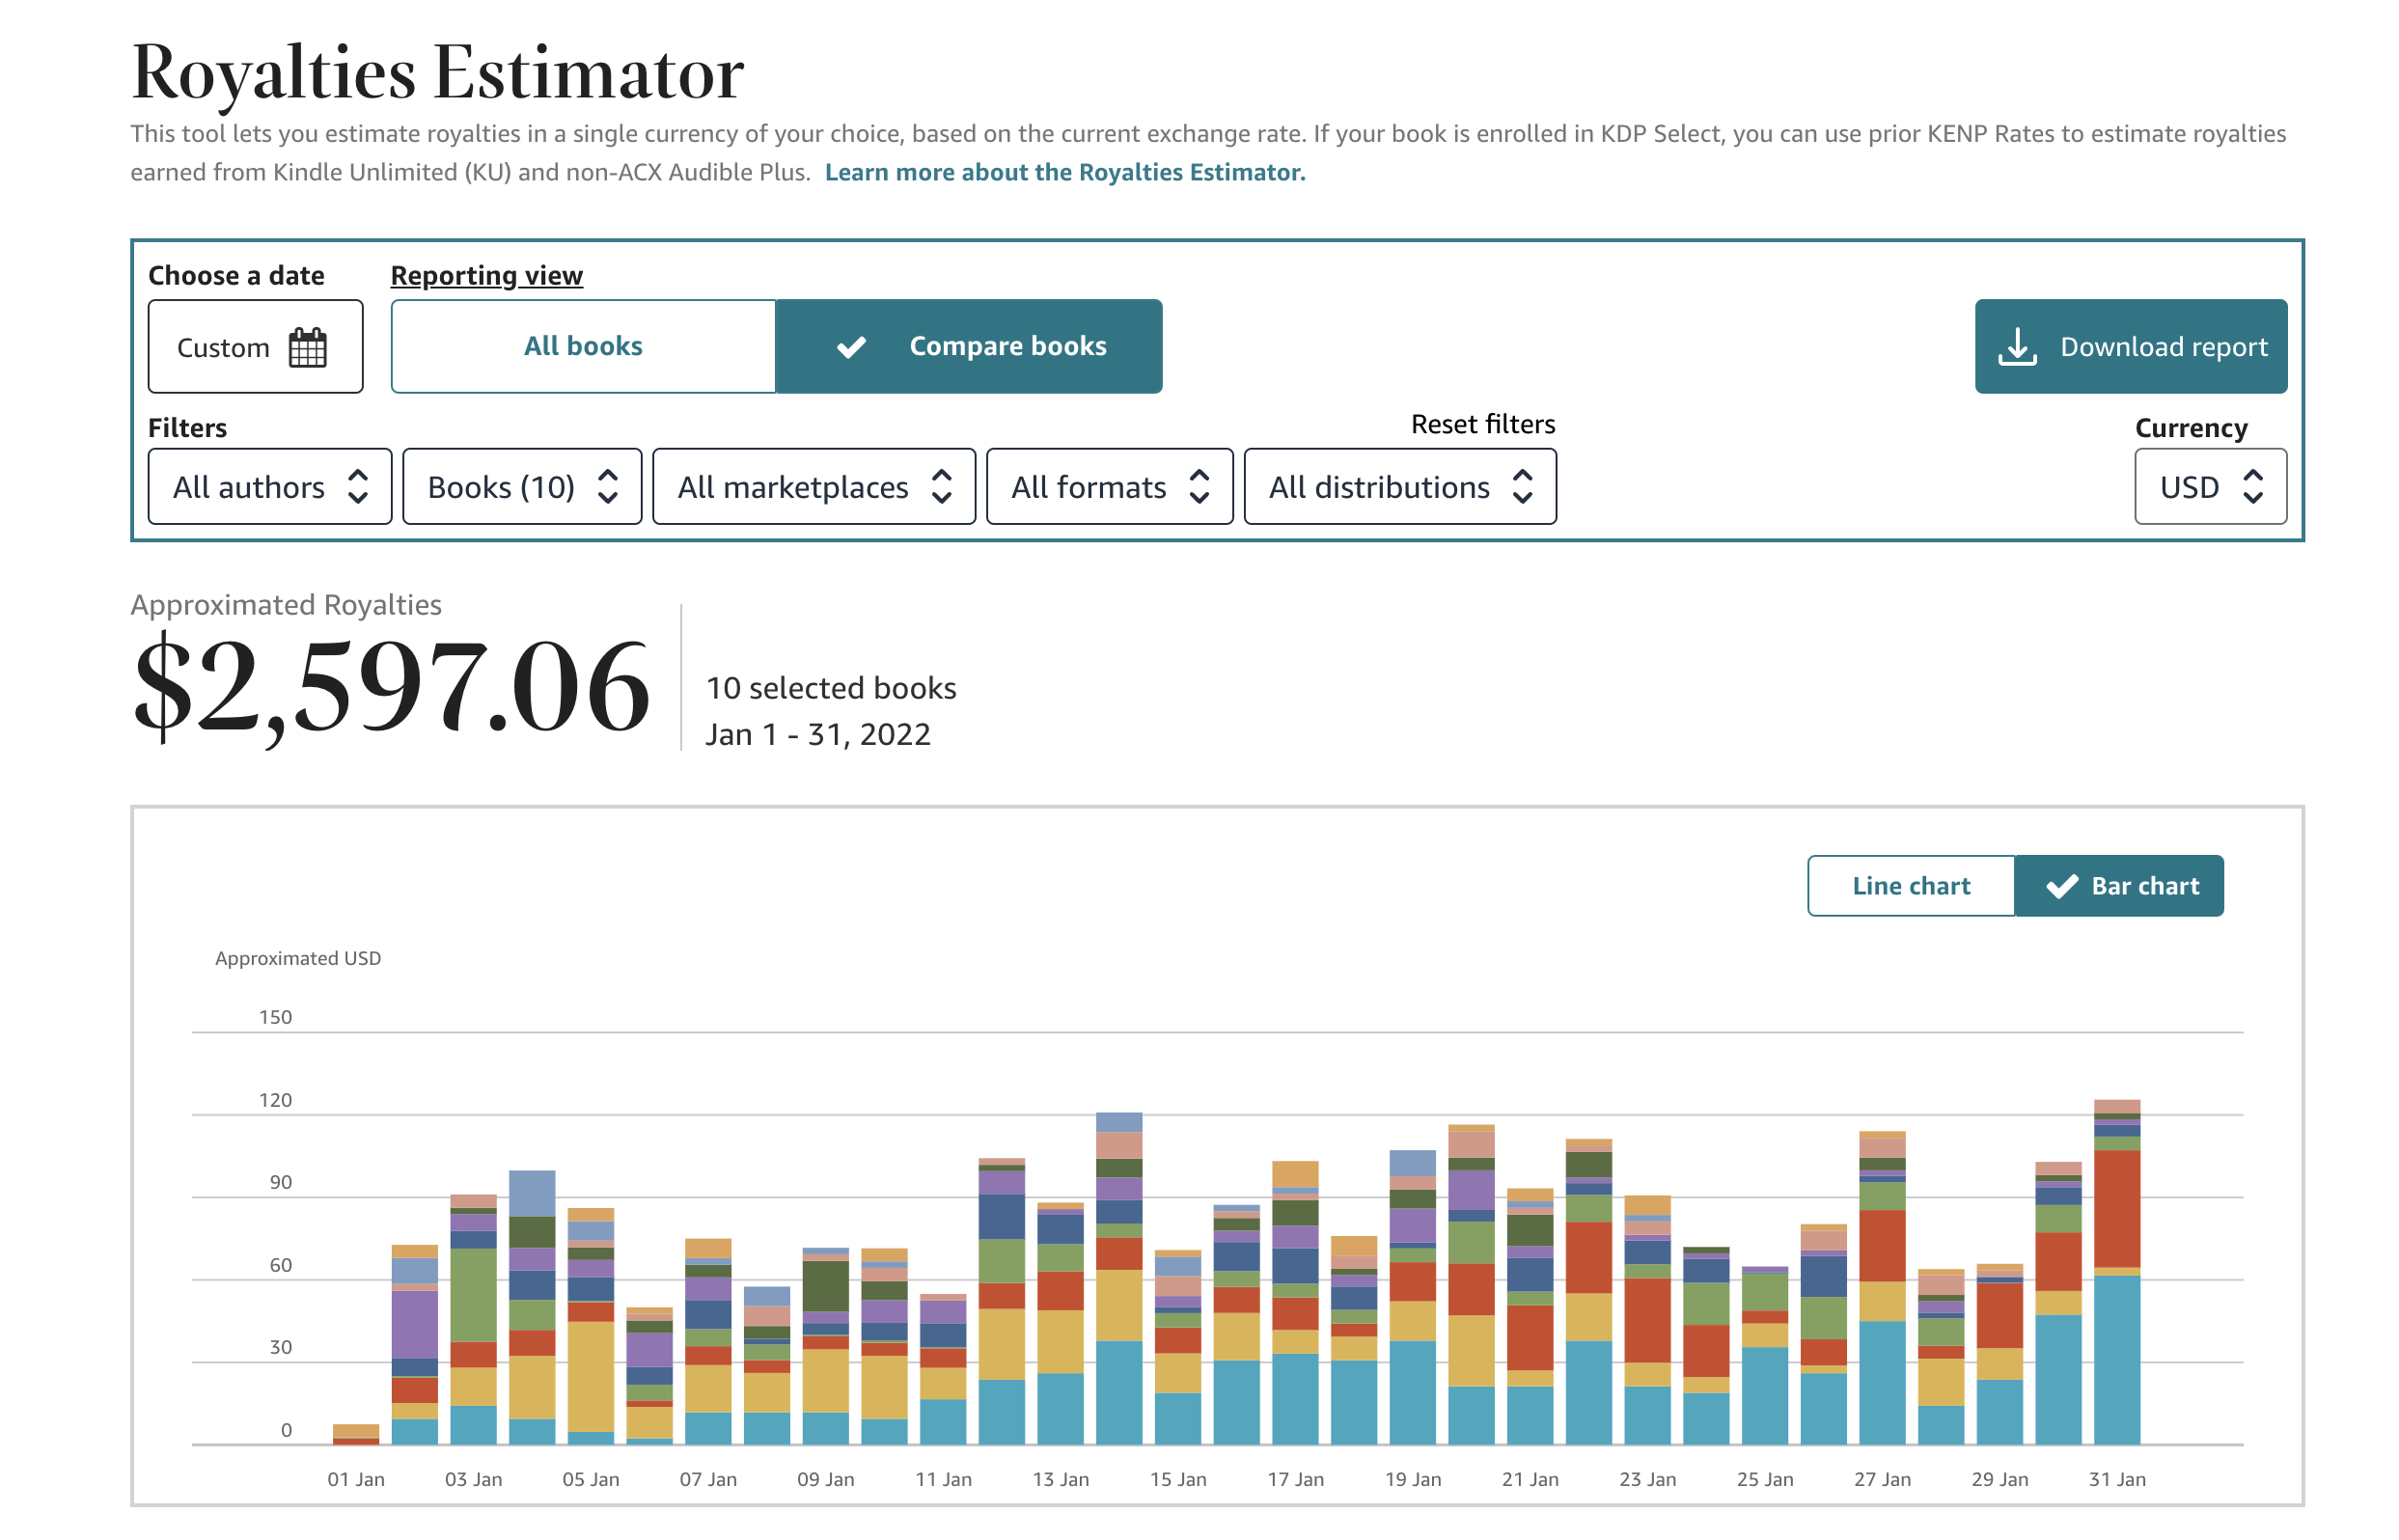Click the checkmark icon on Bar chart
The width and height of the screenshot is (2399, 1540).
click(2061, 886)
